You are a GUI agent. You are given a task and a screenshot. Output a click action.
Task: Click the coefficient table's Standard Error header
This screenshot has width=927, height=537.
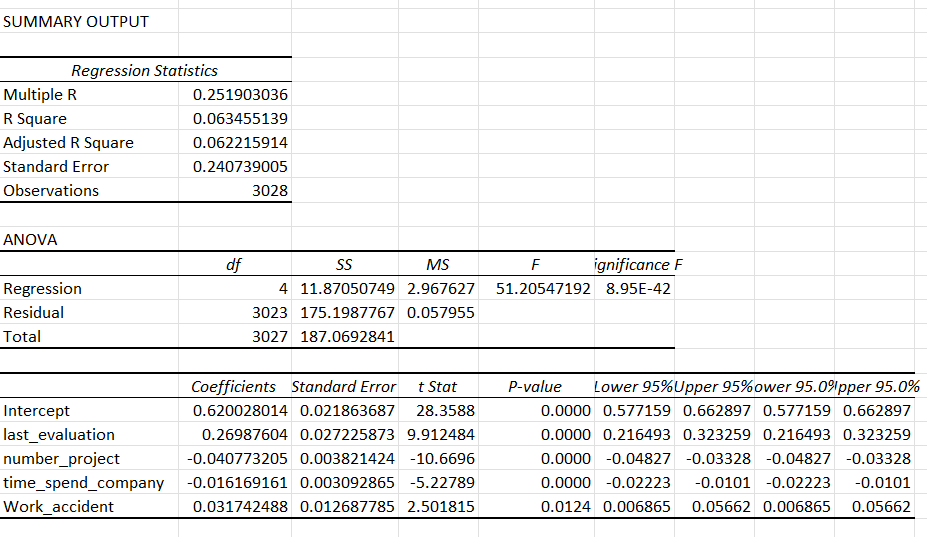[343, 386]
